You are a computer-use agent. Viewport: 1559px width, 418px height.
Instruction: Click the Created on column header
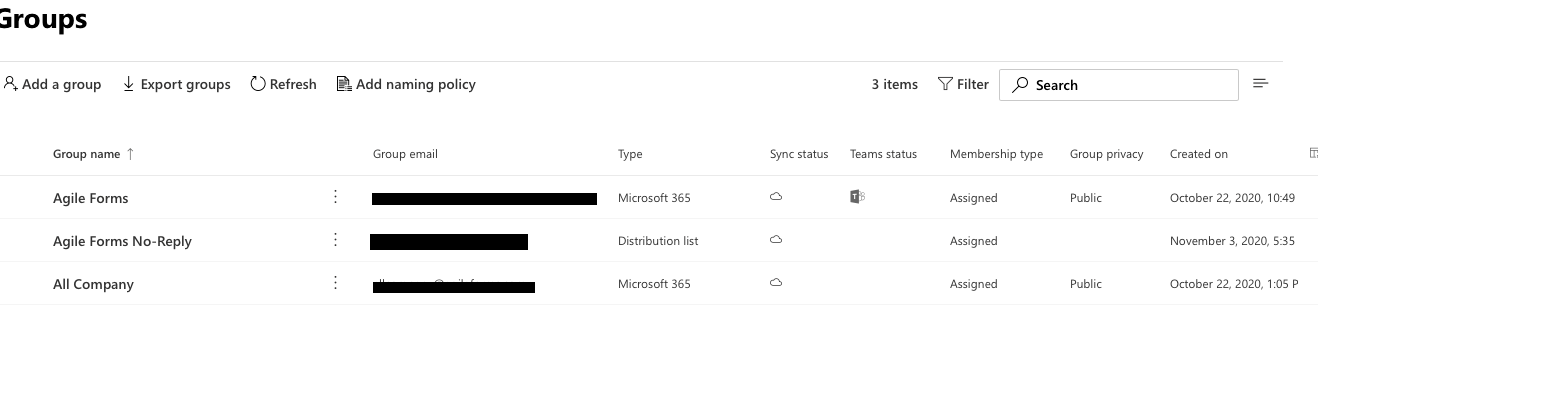[x=1199, y=154]
